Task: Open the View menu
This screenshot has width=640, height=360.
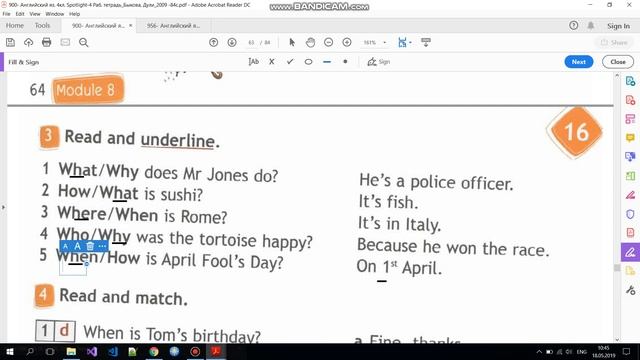Action: (35, 14)
